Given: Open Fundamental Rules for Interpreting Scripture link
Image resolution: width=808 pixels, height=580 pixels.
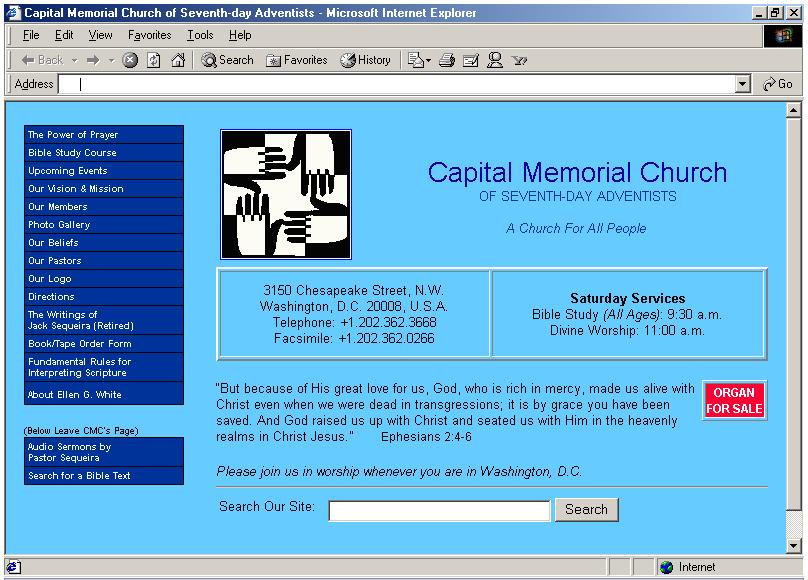Looking at the screenshot, I should (104, 367).
